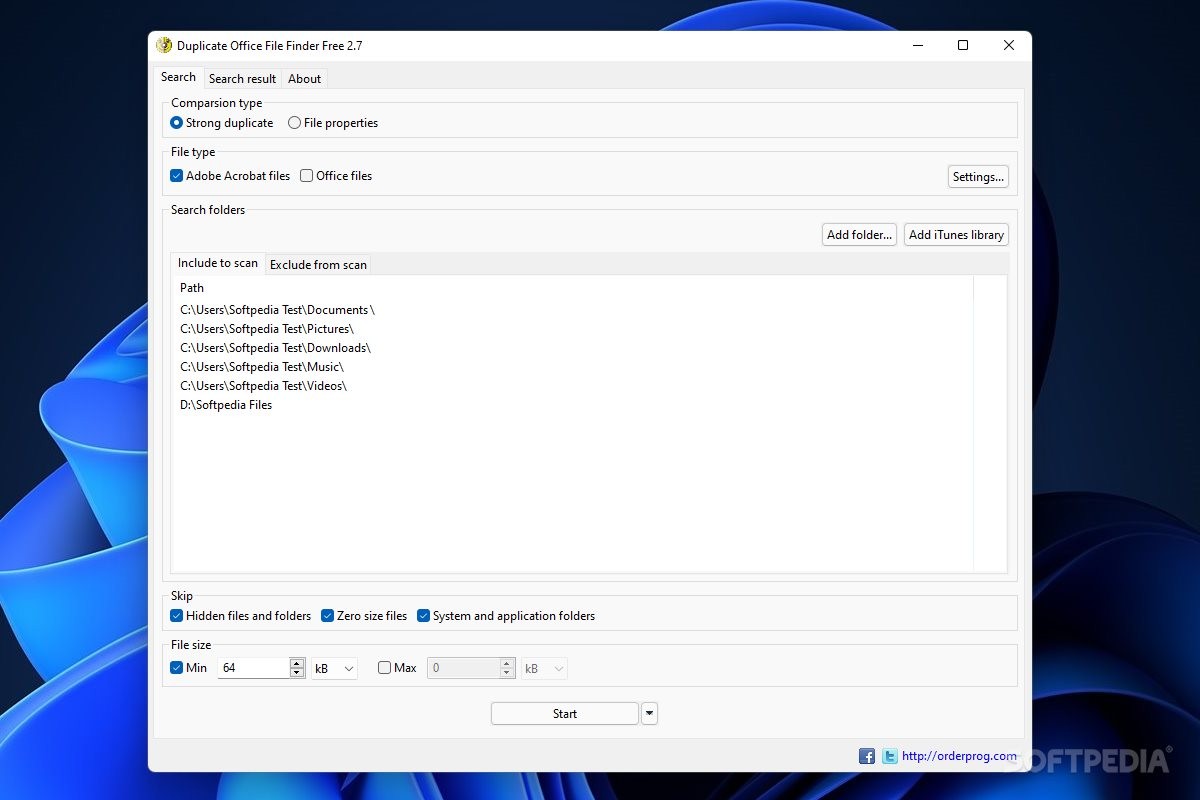Select File properties comparison
1200x800 pixels.
tap(333, 123)
